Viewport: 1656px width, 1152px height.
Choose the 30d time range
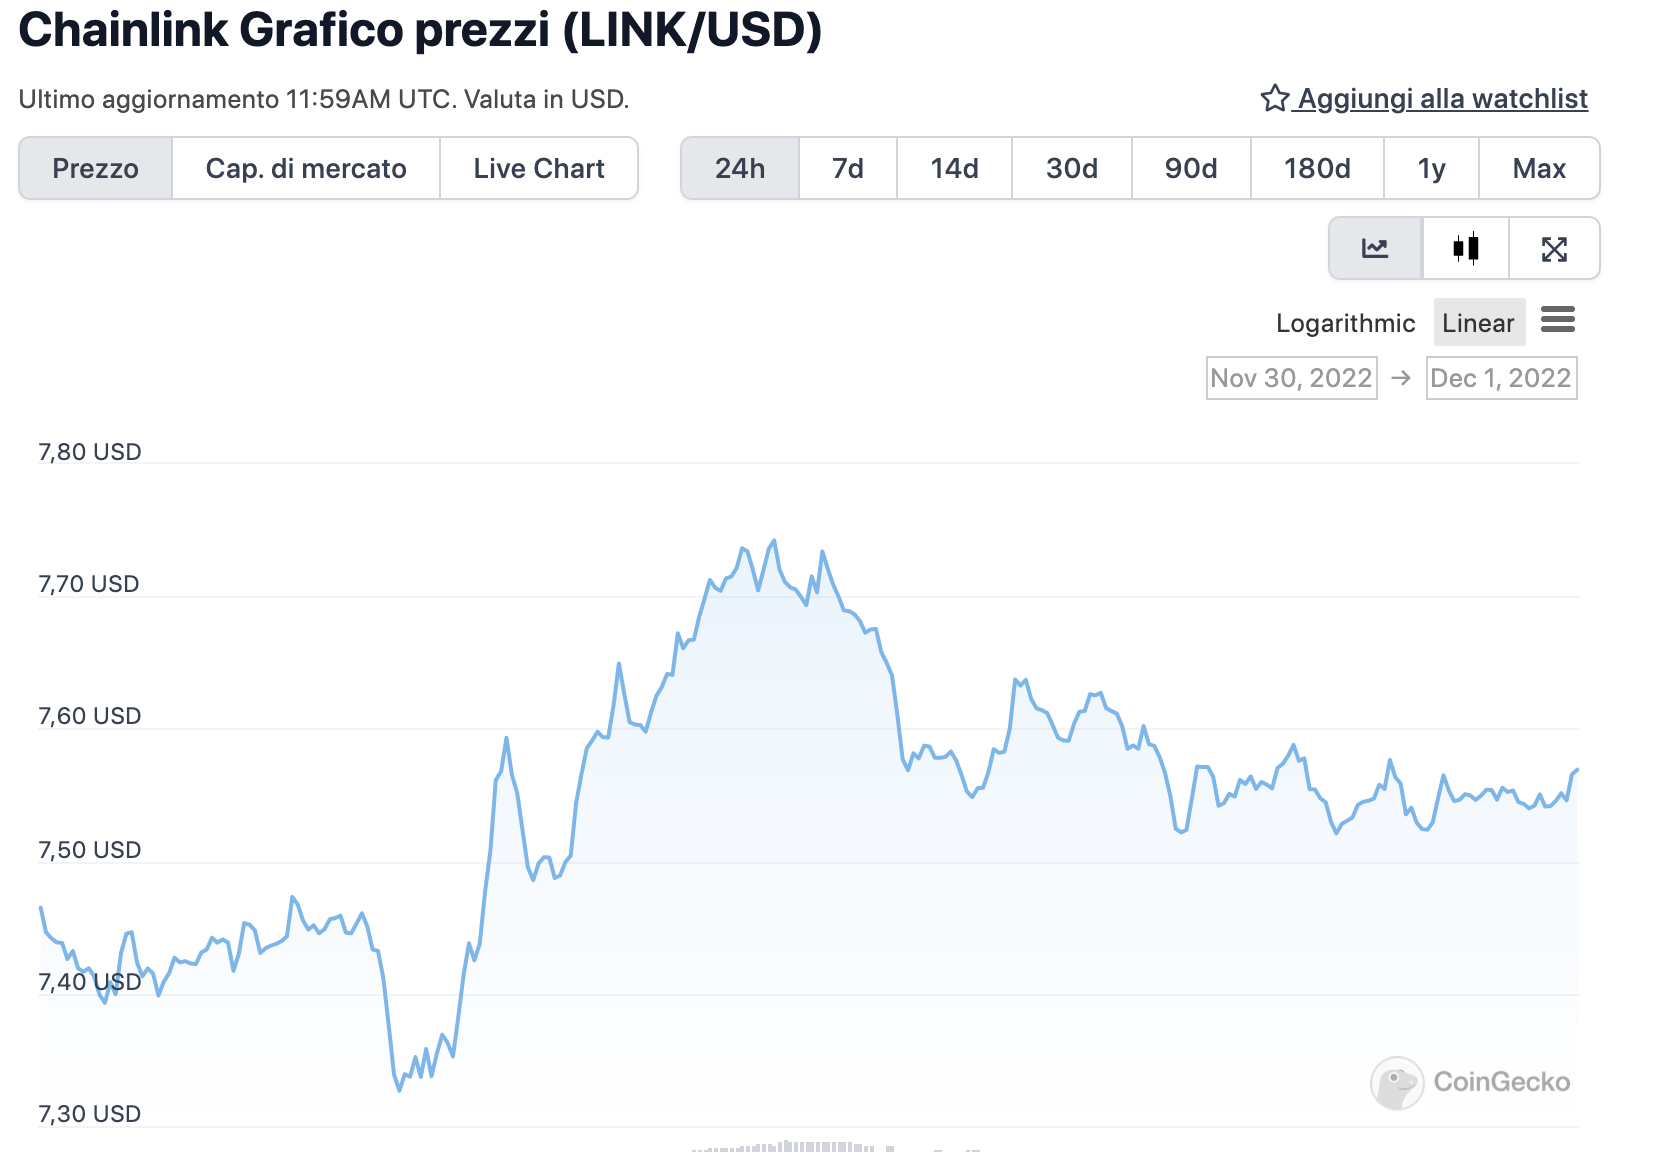click(x=1072, y=168)
